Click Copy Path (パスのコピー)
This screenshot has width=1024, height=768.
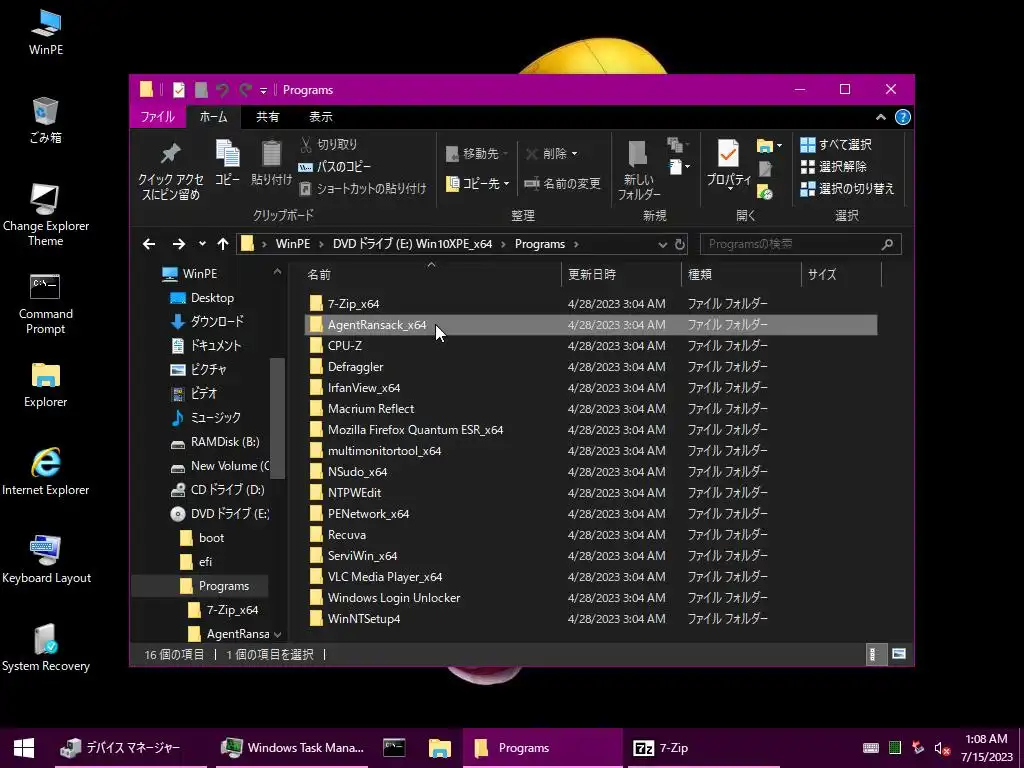[x=334, y=167]
